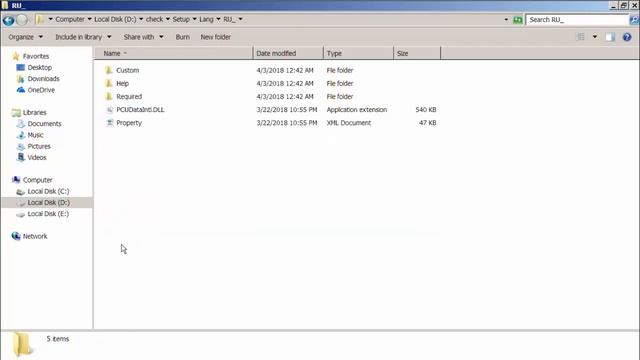Click the Documents library icon
The image size is (640, 360).
click(x=20, y=123)
